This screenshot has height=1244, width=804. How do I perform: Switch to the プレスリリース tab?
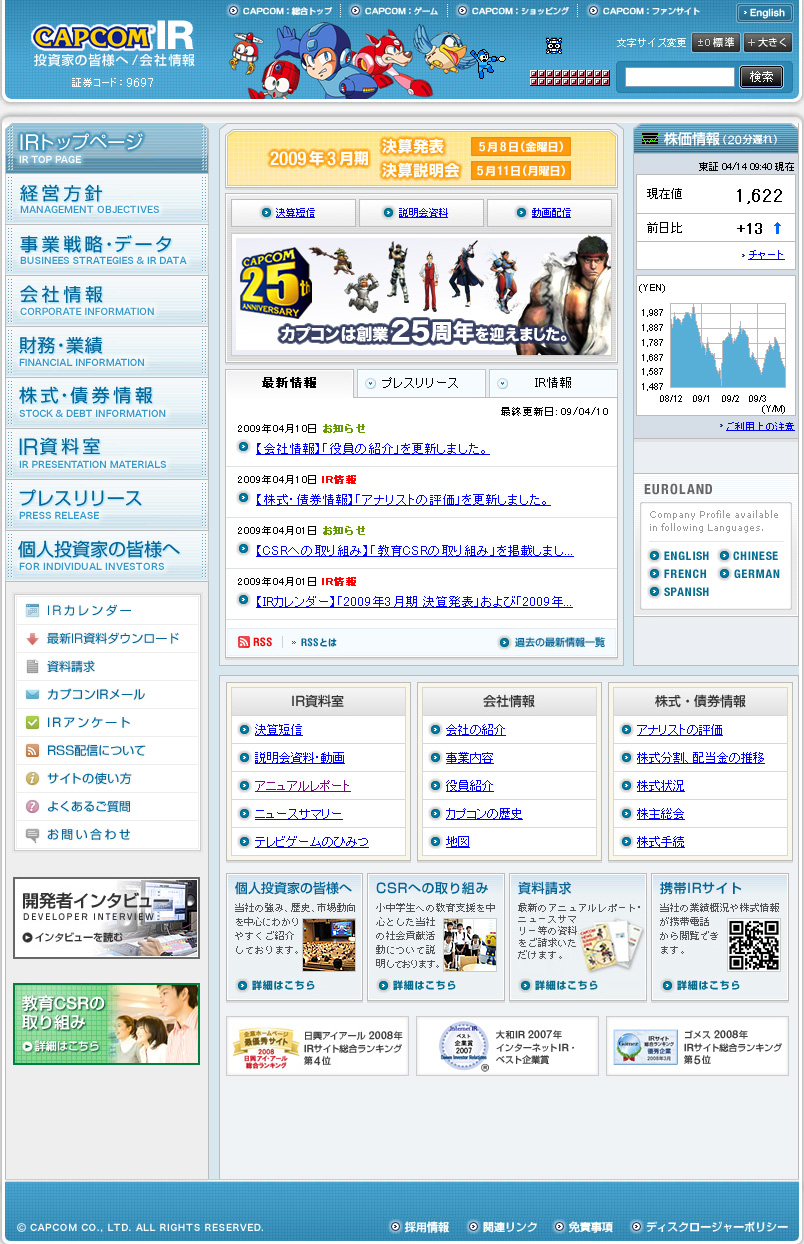(420, 383)
